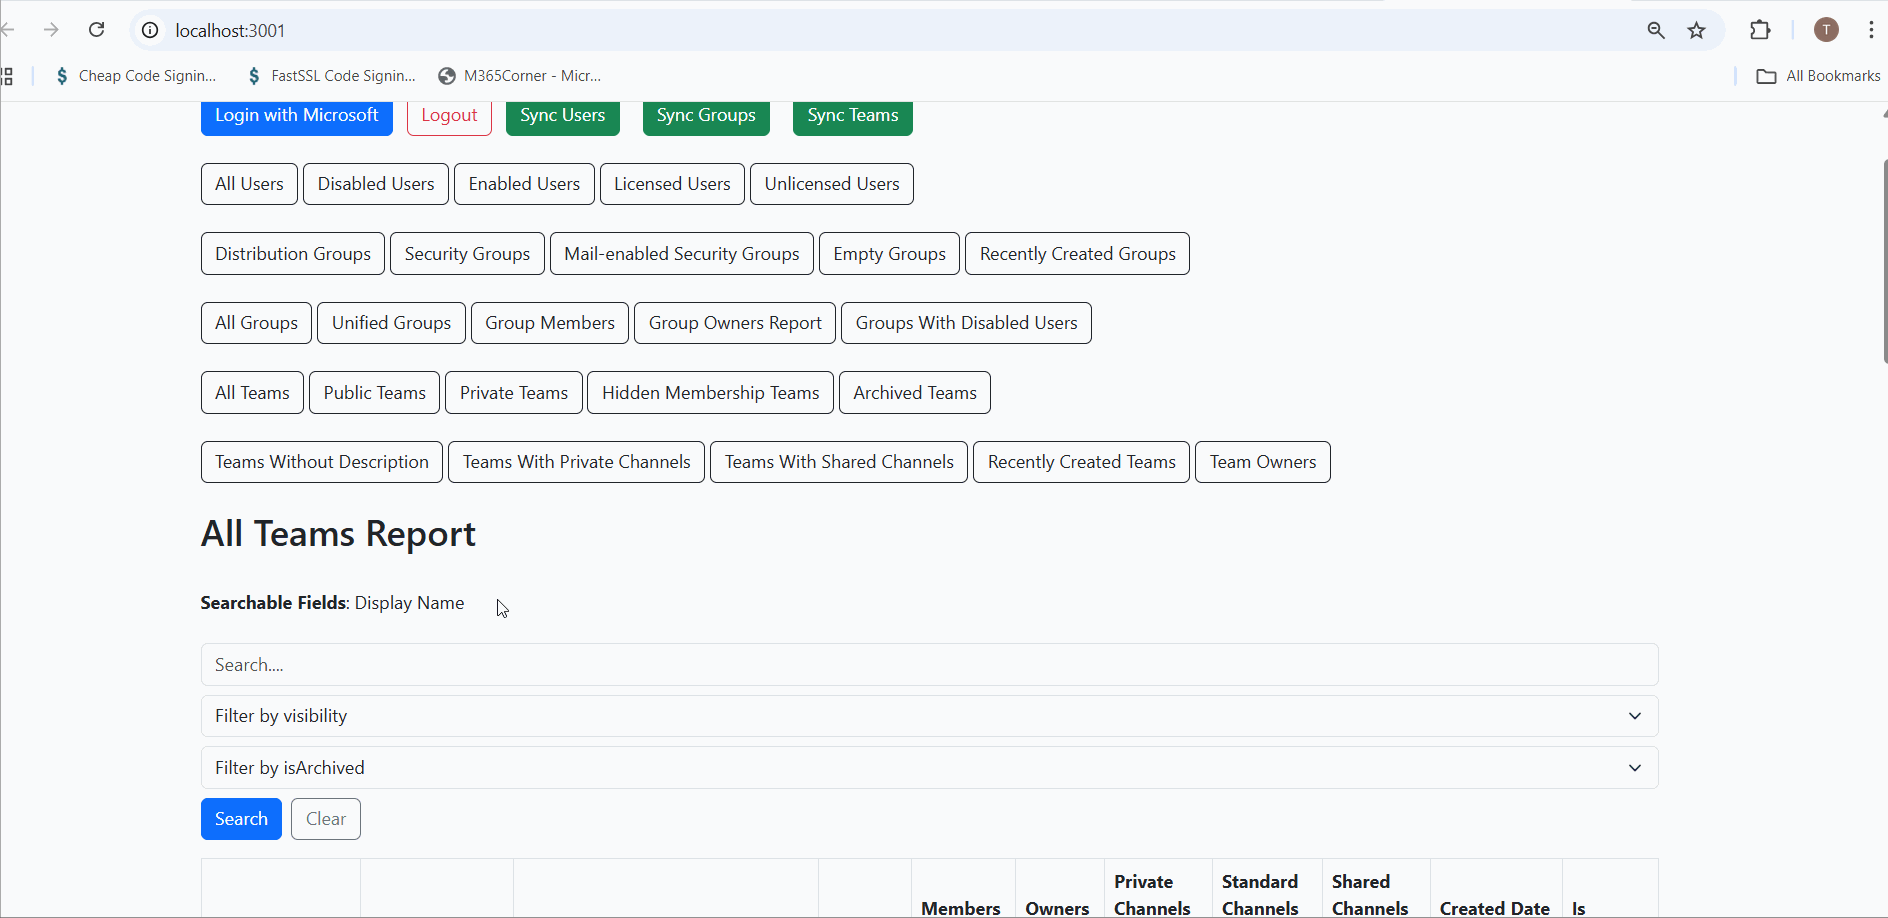Click into the Search text field
This screenshot has width=1888, height=918.
coord(929,665)
